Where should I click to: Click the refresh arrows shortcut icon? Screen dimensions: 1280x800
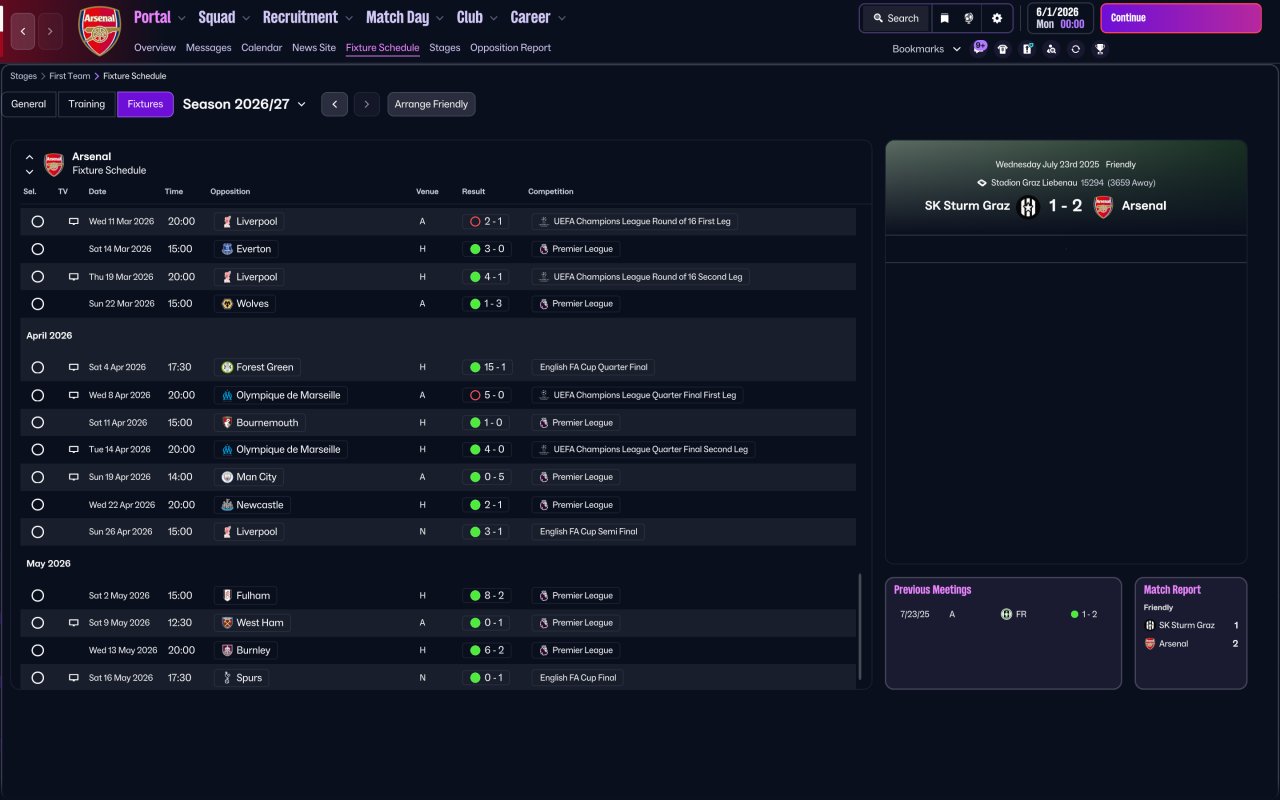point(1075,49)
